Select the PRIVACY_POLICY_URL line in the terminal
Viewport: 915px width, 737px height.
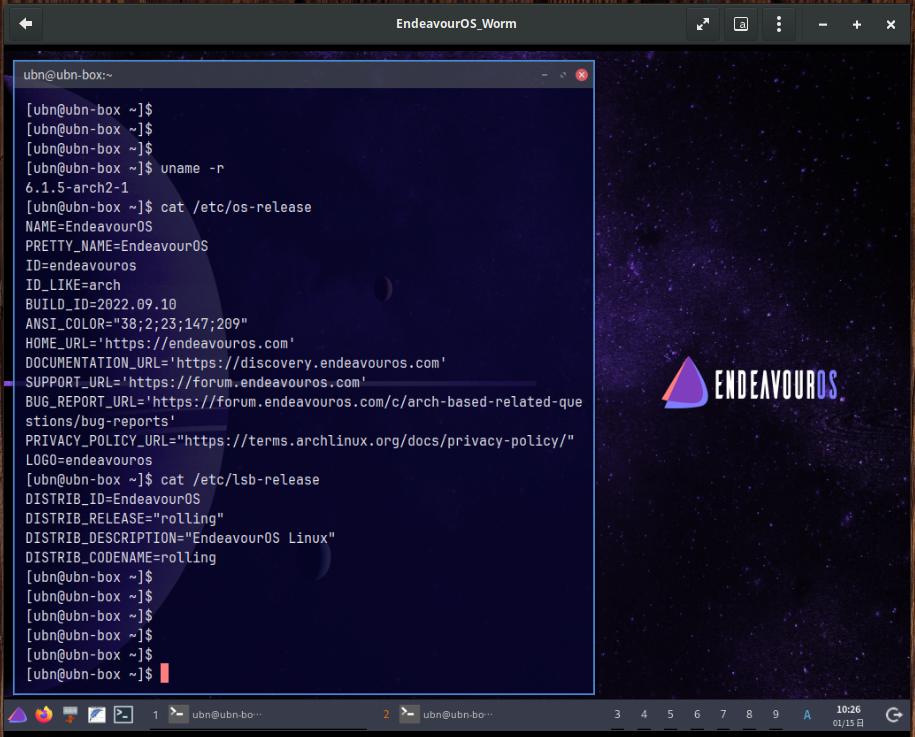click(x=300, y=441)
